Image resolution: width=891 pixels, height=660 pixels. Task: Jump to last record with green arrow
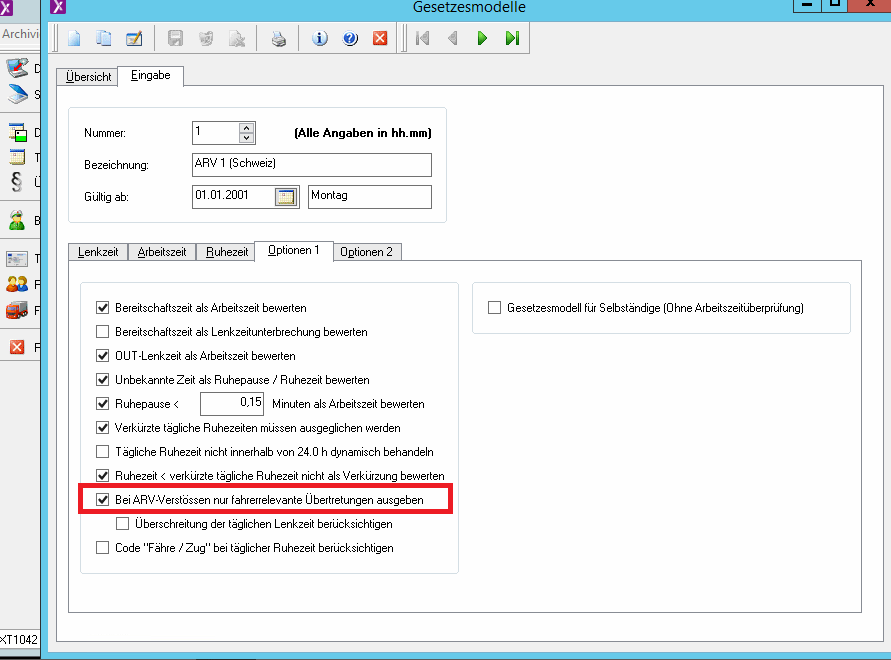pos(512,39)
